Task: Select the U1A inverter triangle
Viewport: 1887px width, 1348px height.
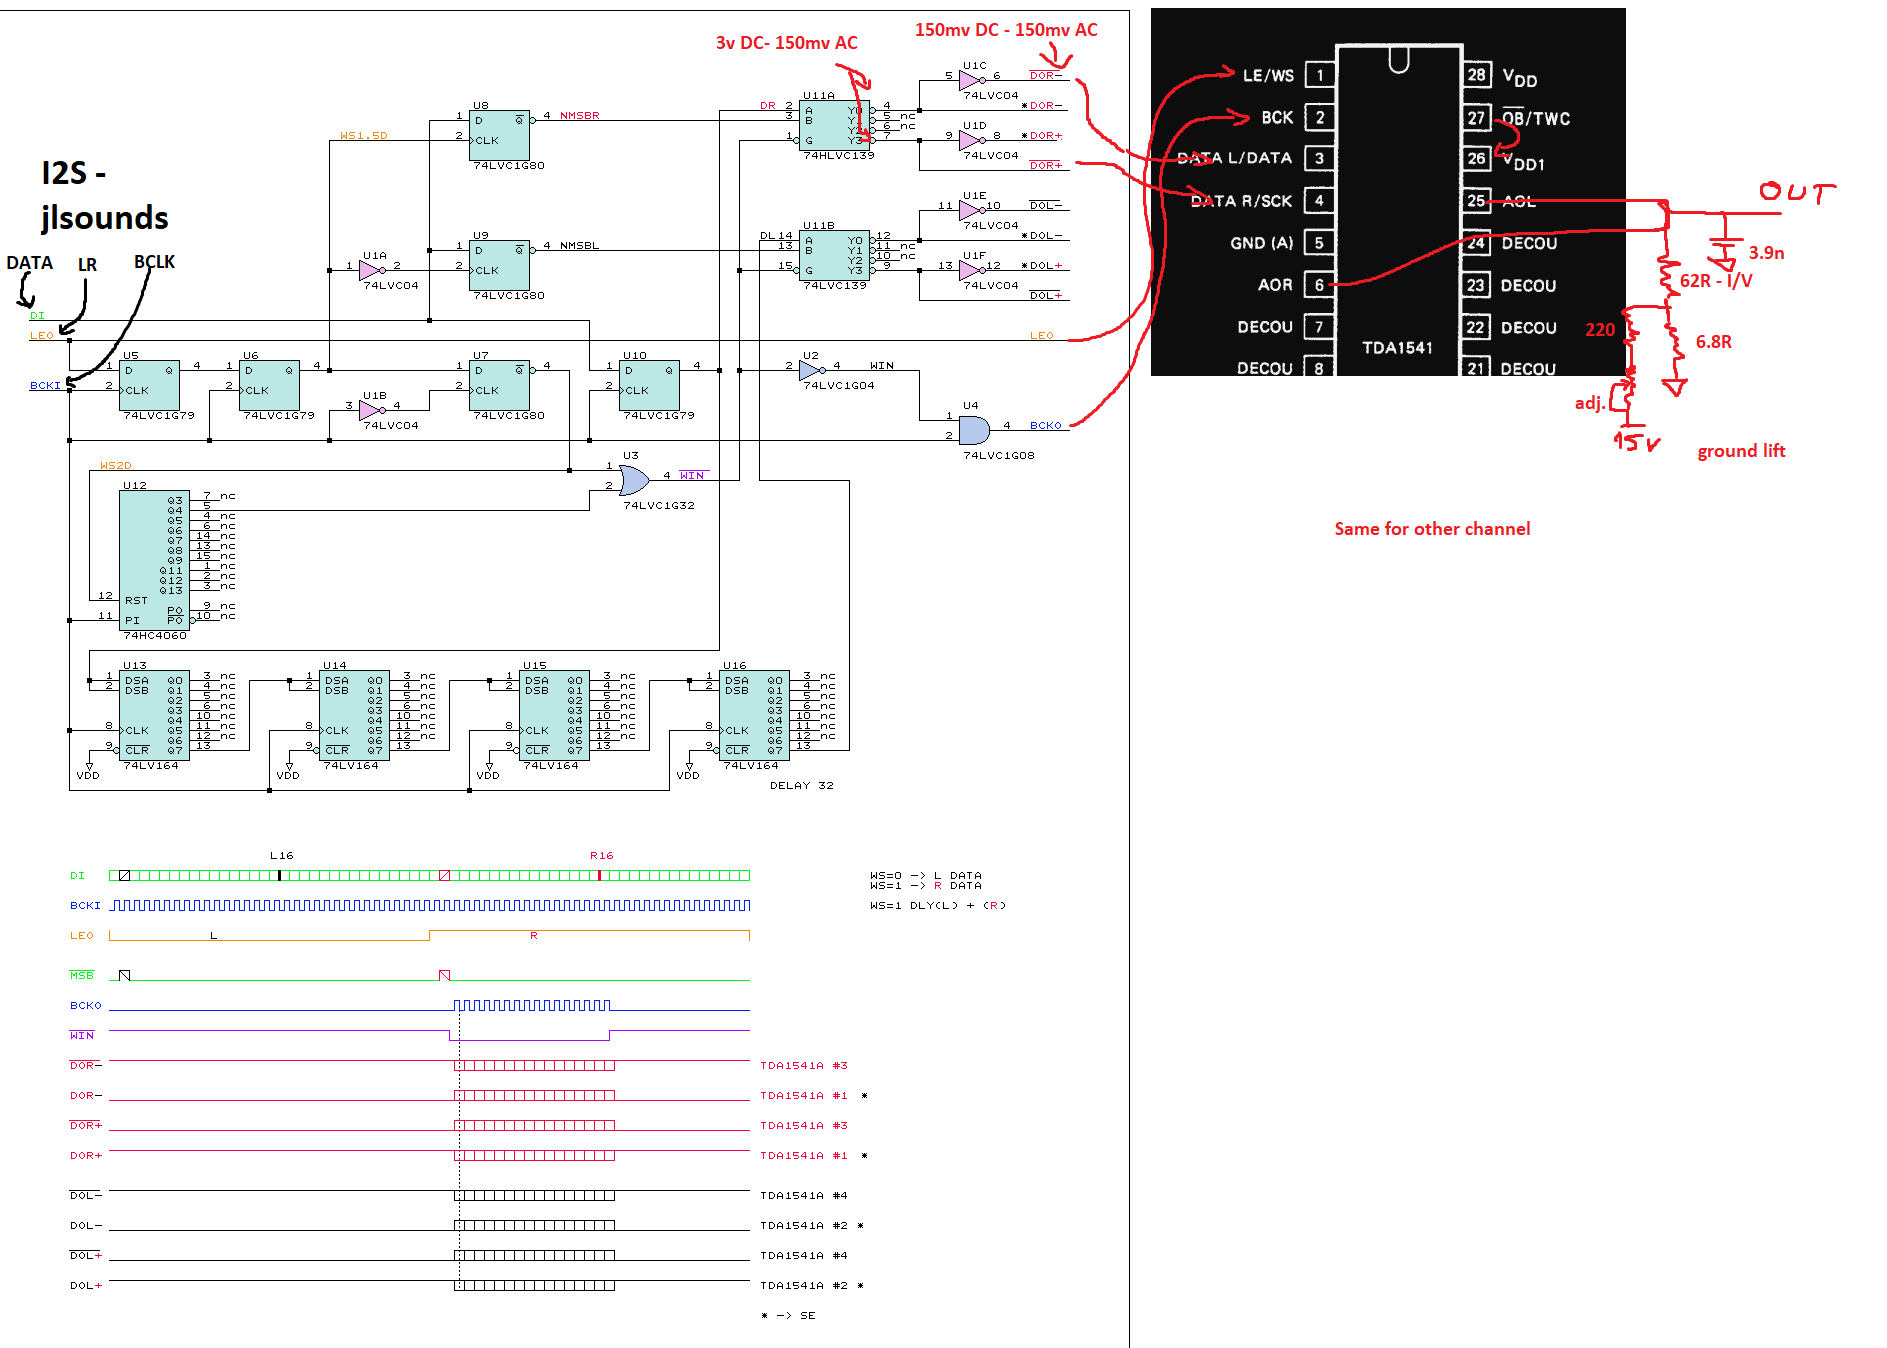Action: pyautogui.click(x=370, y=270)
